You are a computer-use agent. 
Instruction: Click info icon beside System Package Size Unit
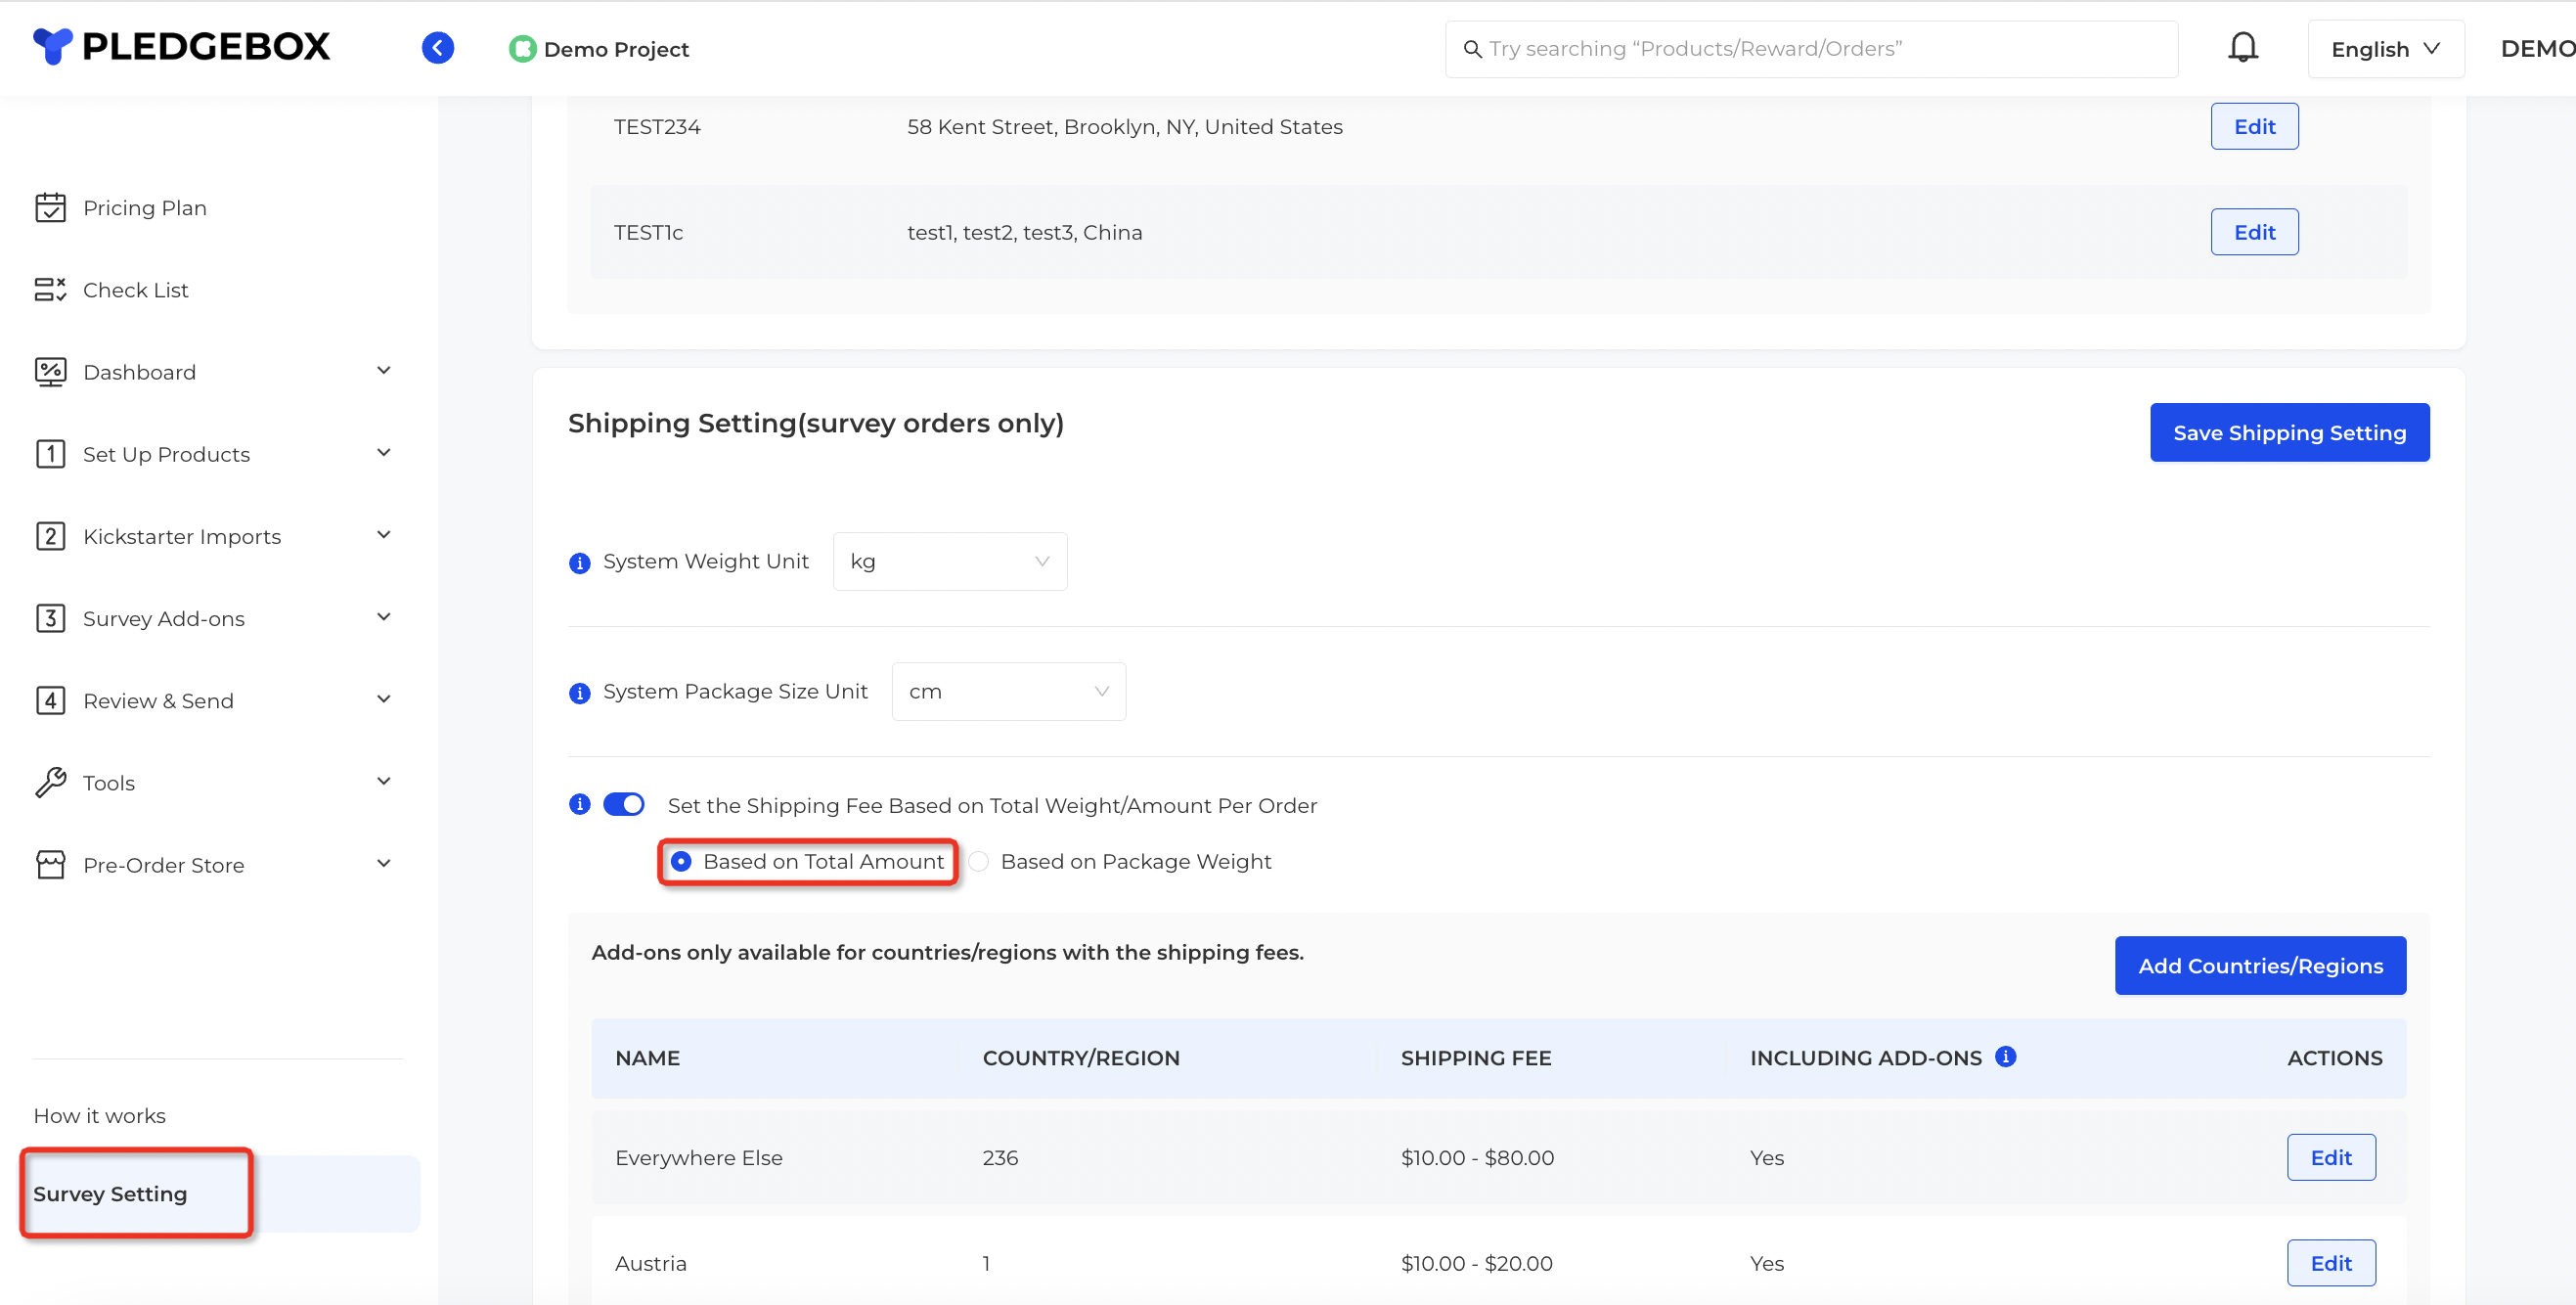coord(579,693)
